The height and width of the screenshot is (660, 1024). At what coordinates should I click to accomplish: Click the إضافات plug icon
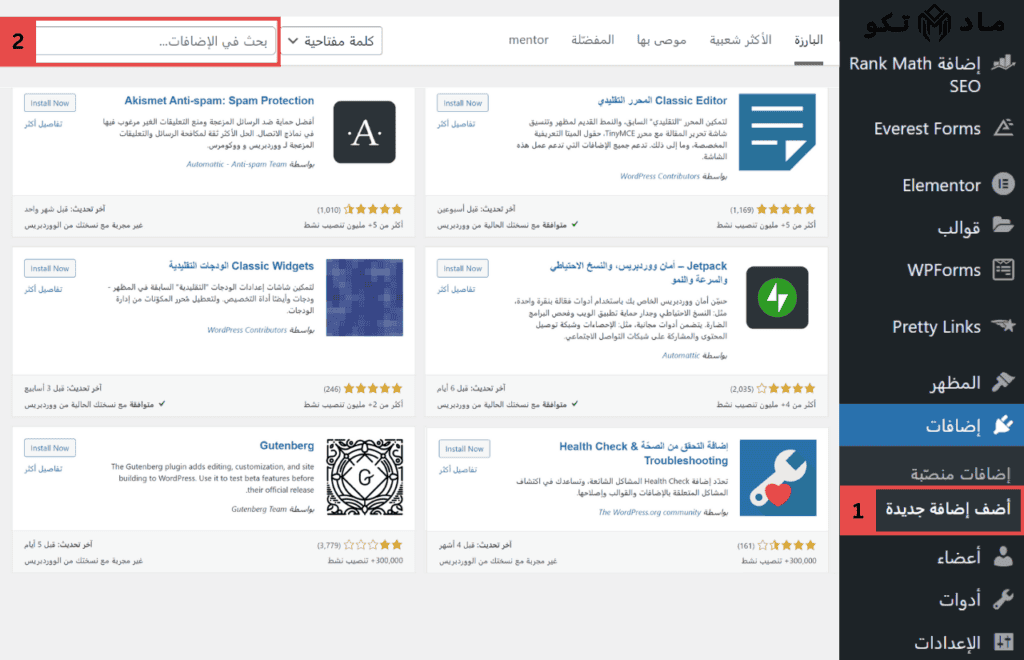tap(1003, 426)
